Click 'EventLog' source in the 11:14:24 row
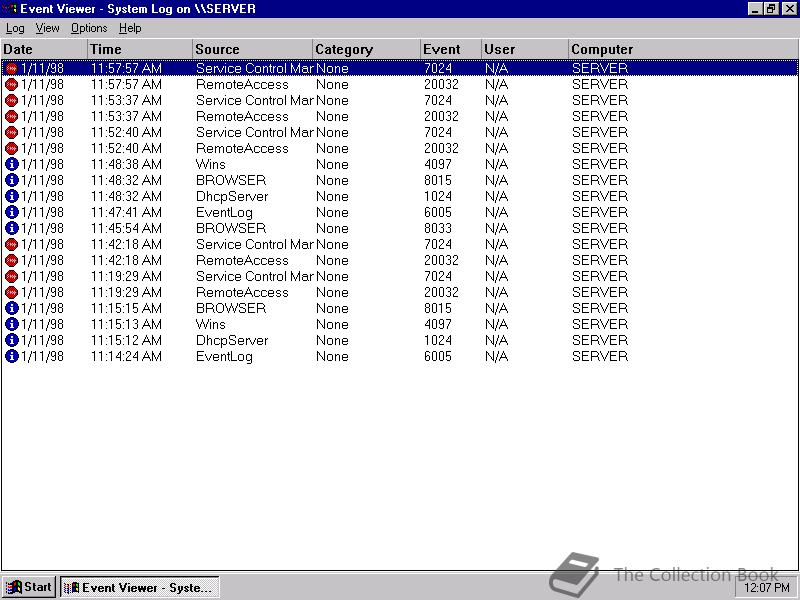 point(224,356)
